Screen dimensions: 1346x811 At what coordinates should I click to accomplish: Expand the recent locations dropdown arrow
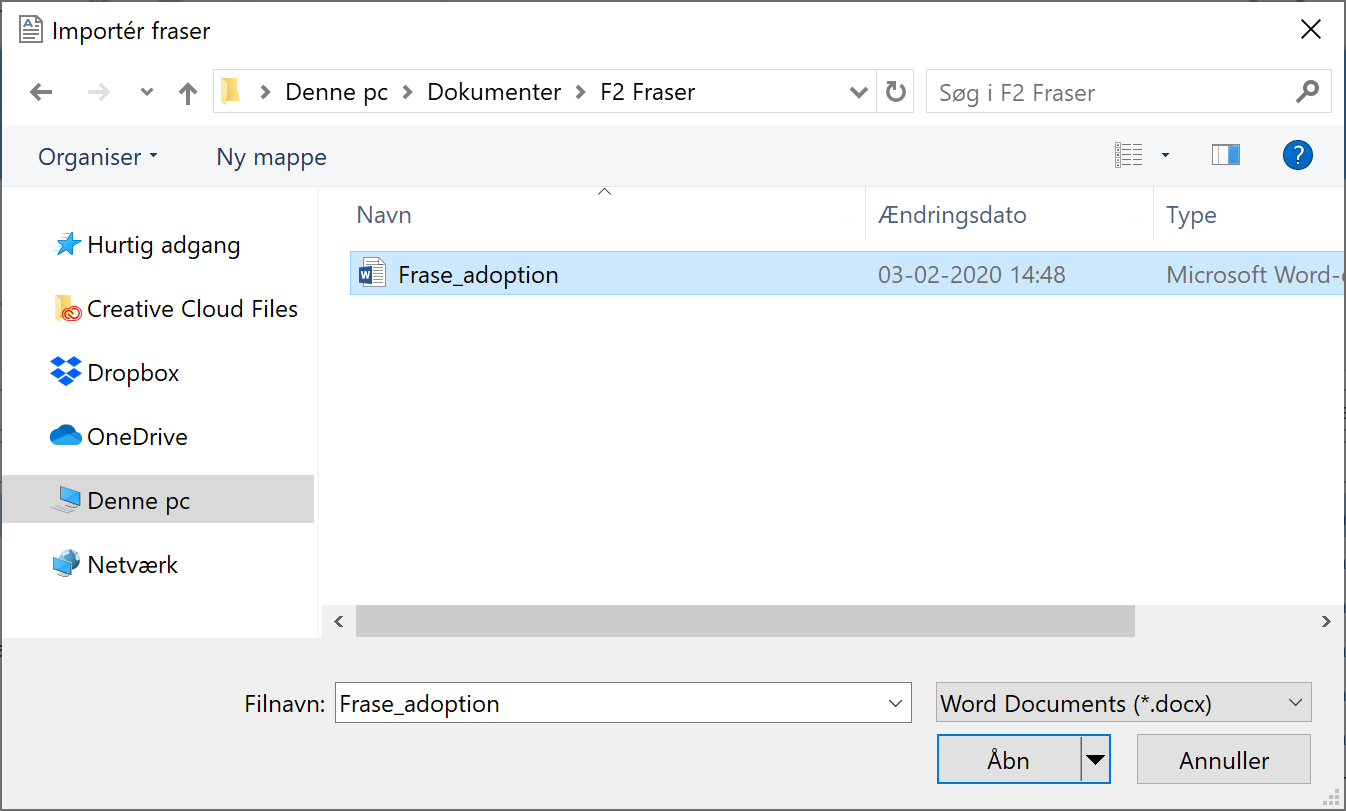point(147,93)
